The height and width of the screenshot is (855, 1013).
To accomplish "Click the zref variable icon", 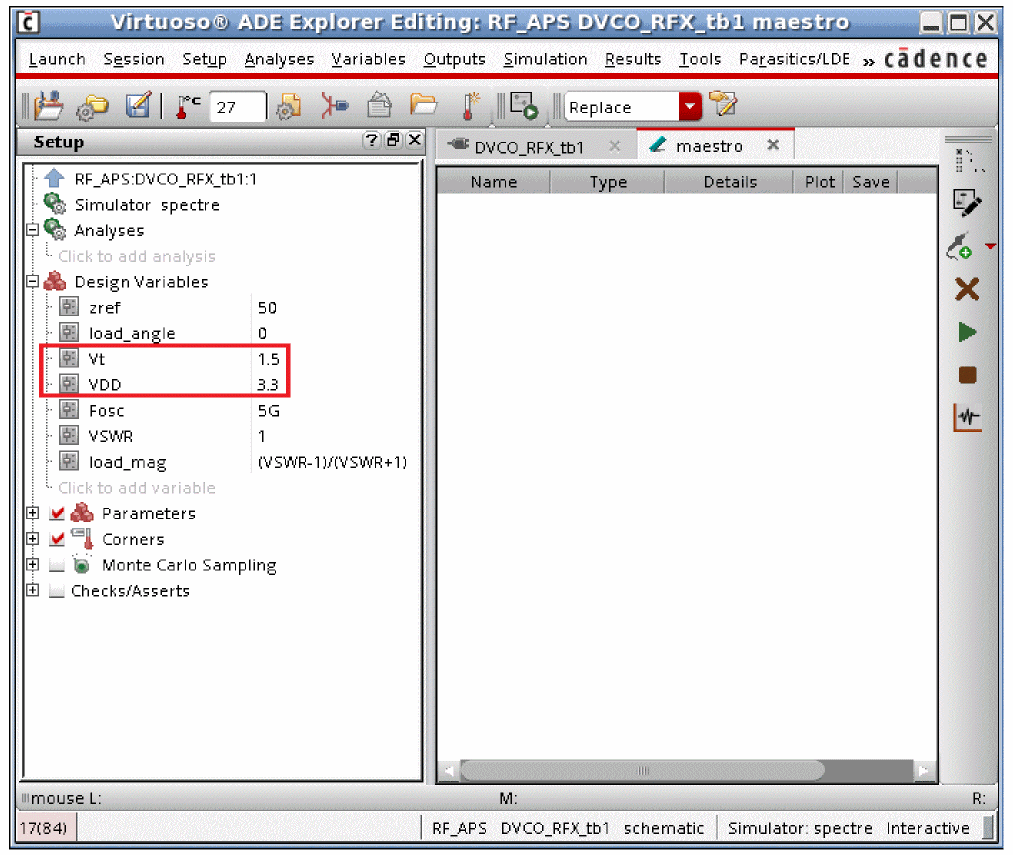I will tap(69, 306).
